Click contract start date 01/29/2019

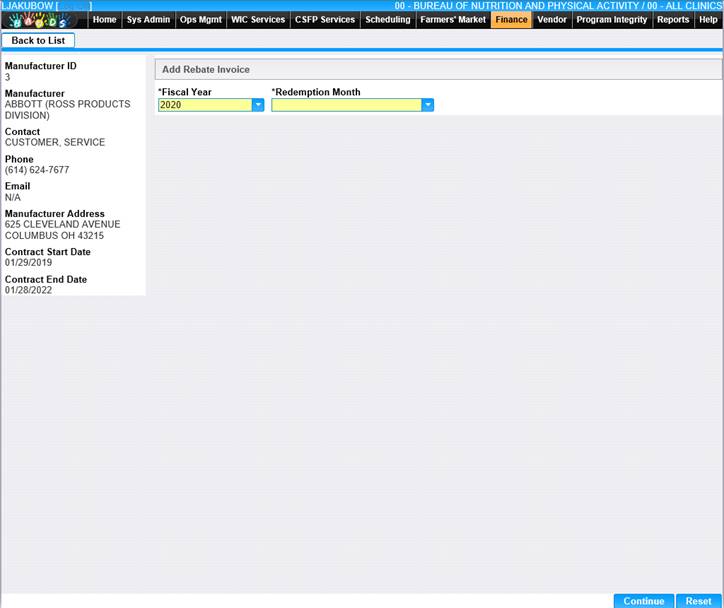coord(28,263)
